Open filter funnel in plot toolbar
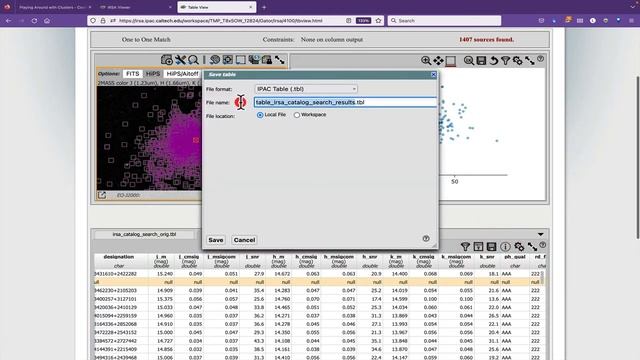640x360 pixels. (x=505, y=61)
